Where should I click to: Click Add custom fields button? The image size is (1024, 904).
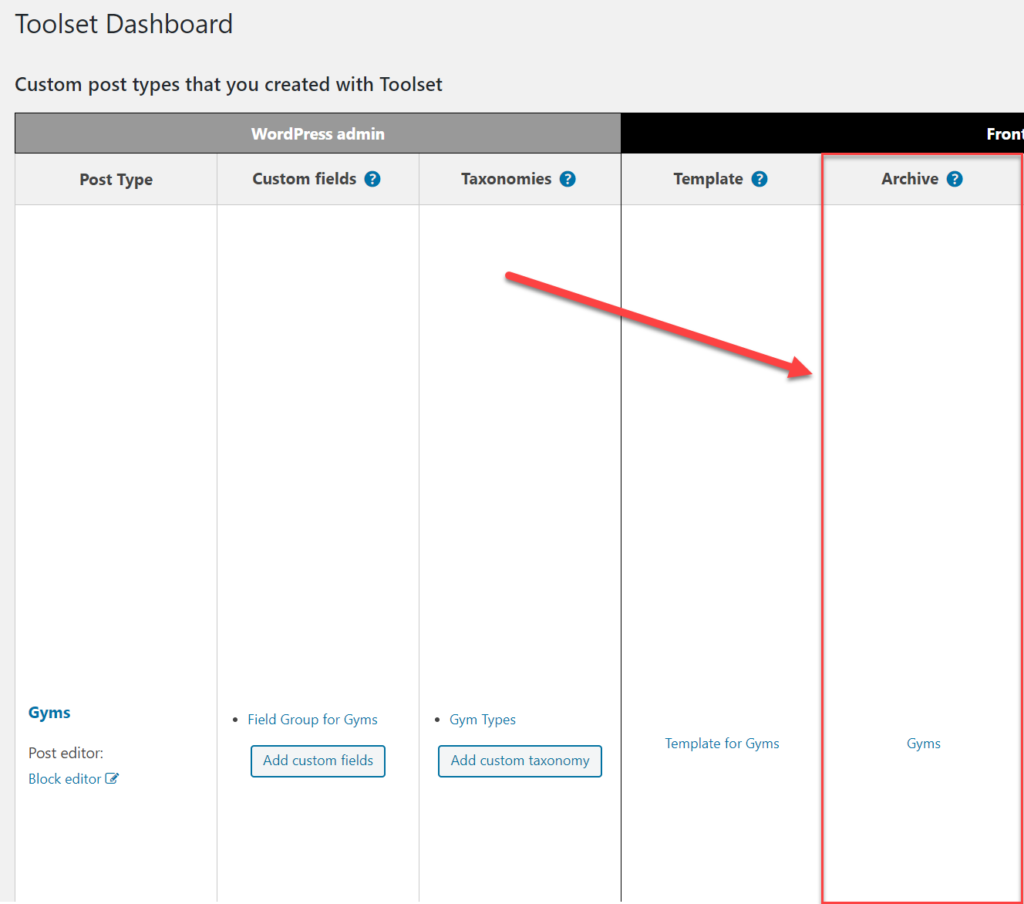pos(318,761)
